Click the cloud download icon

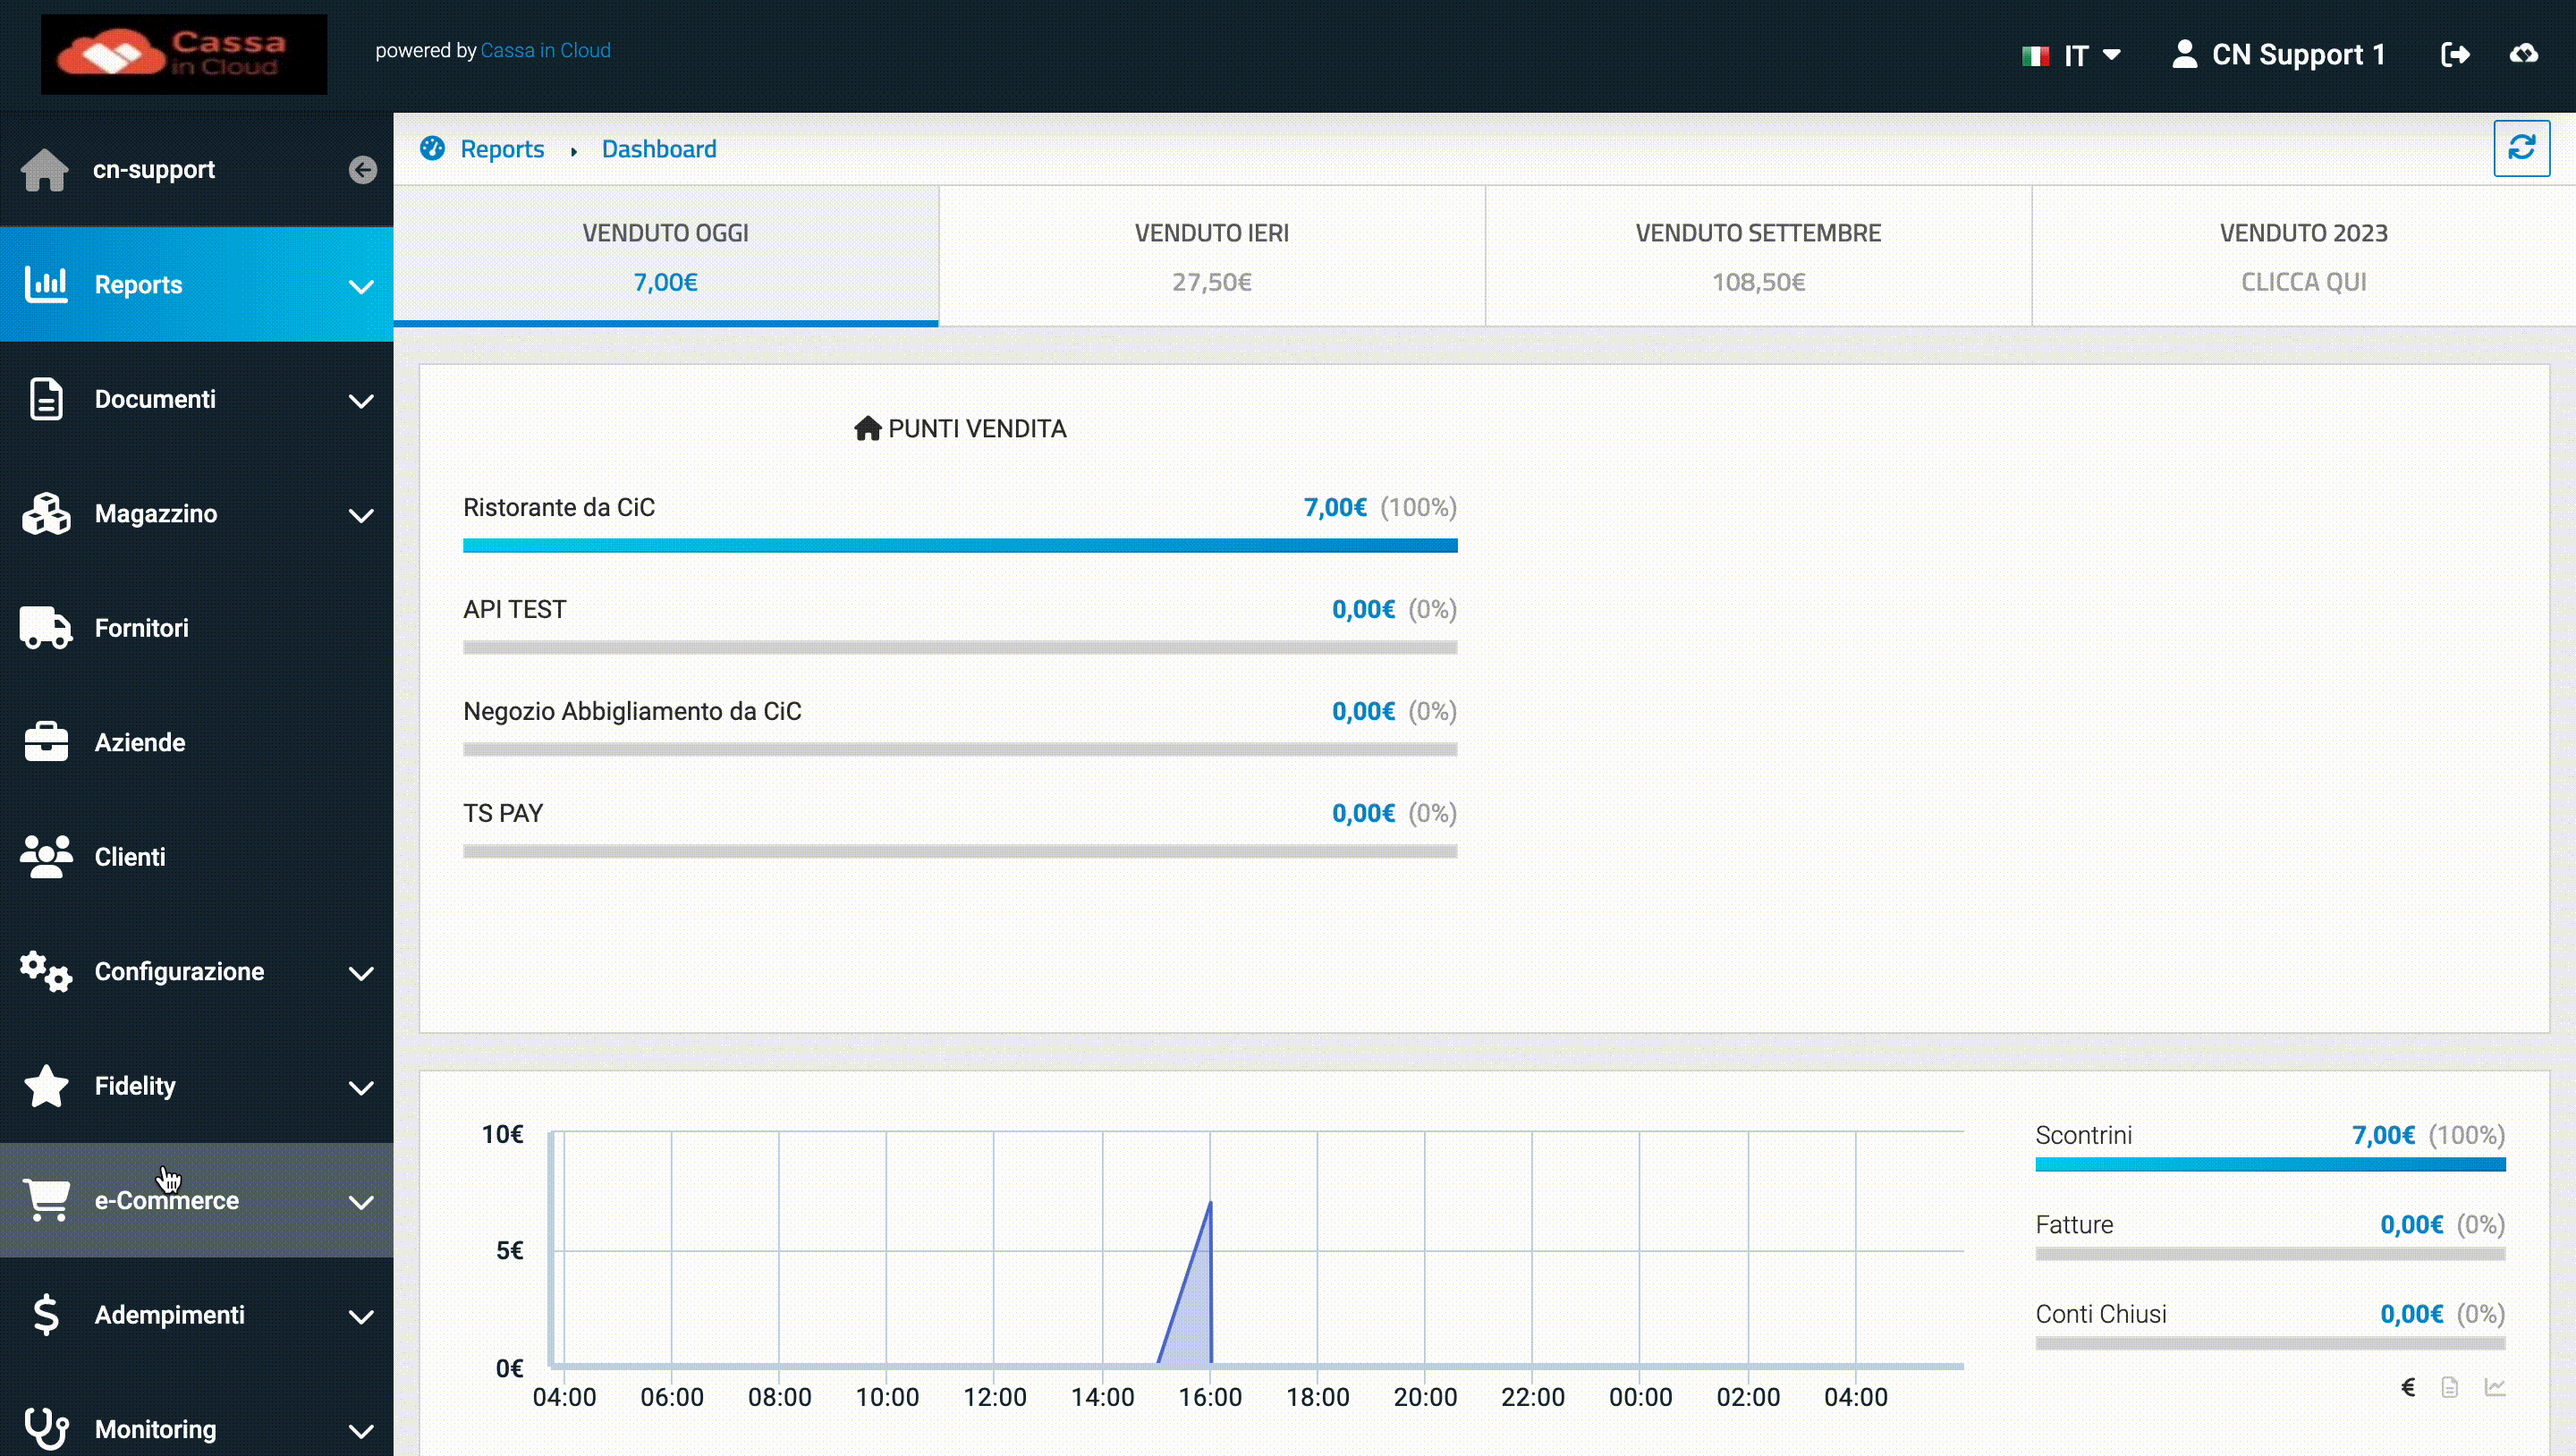[x=2524, y=54]
